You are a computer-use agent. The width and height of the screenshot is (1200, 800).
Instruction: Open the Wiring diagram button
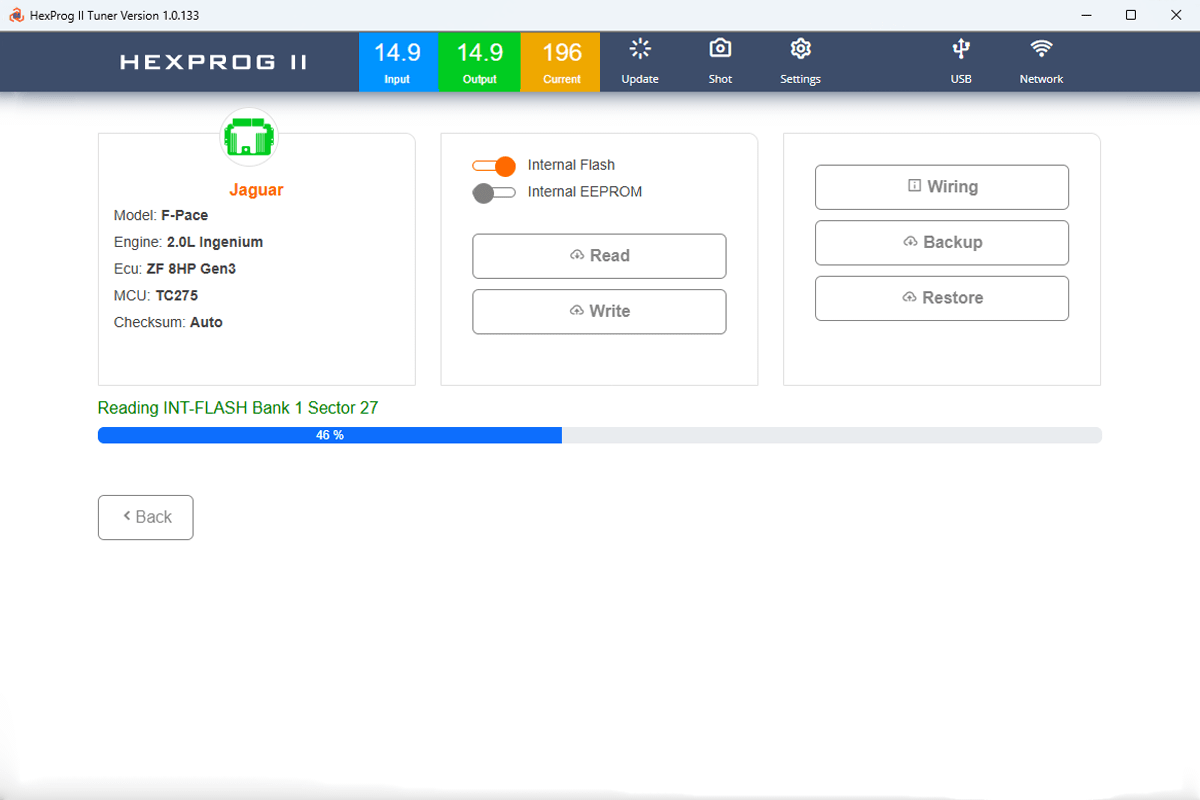[942, 187]
